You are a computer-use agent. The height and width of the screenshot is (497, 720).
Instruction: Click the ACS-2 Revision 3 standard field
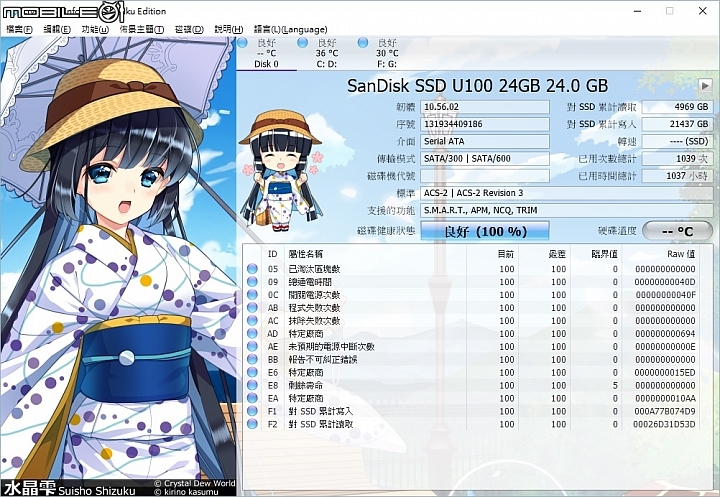pos(567,193)
